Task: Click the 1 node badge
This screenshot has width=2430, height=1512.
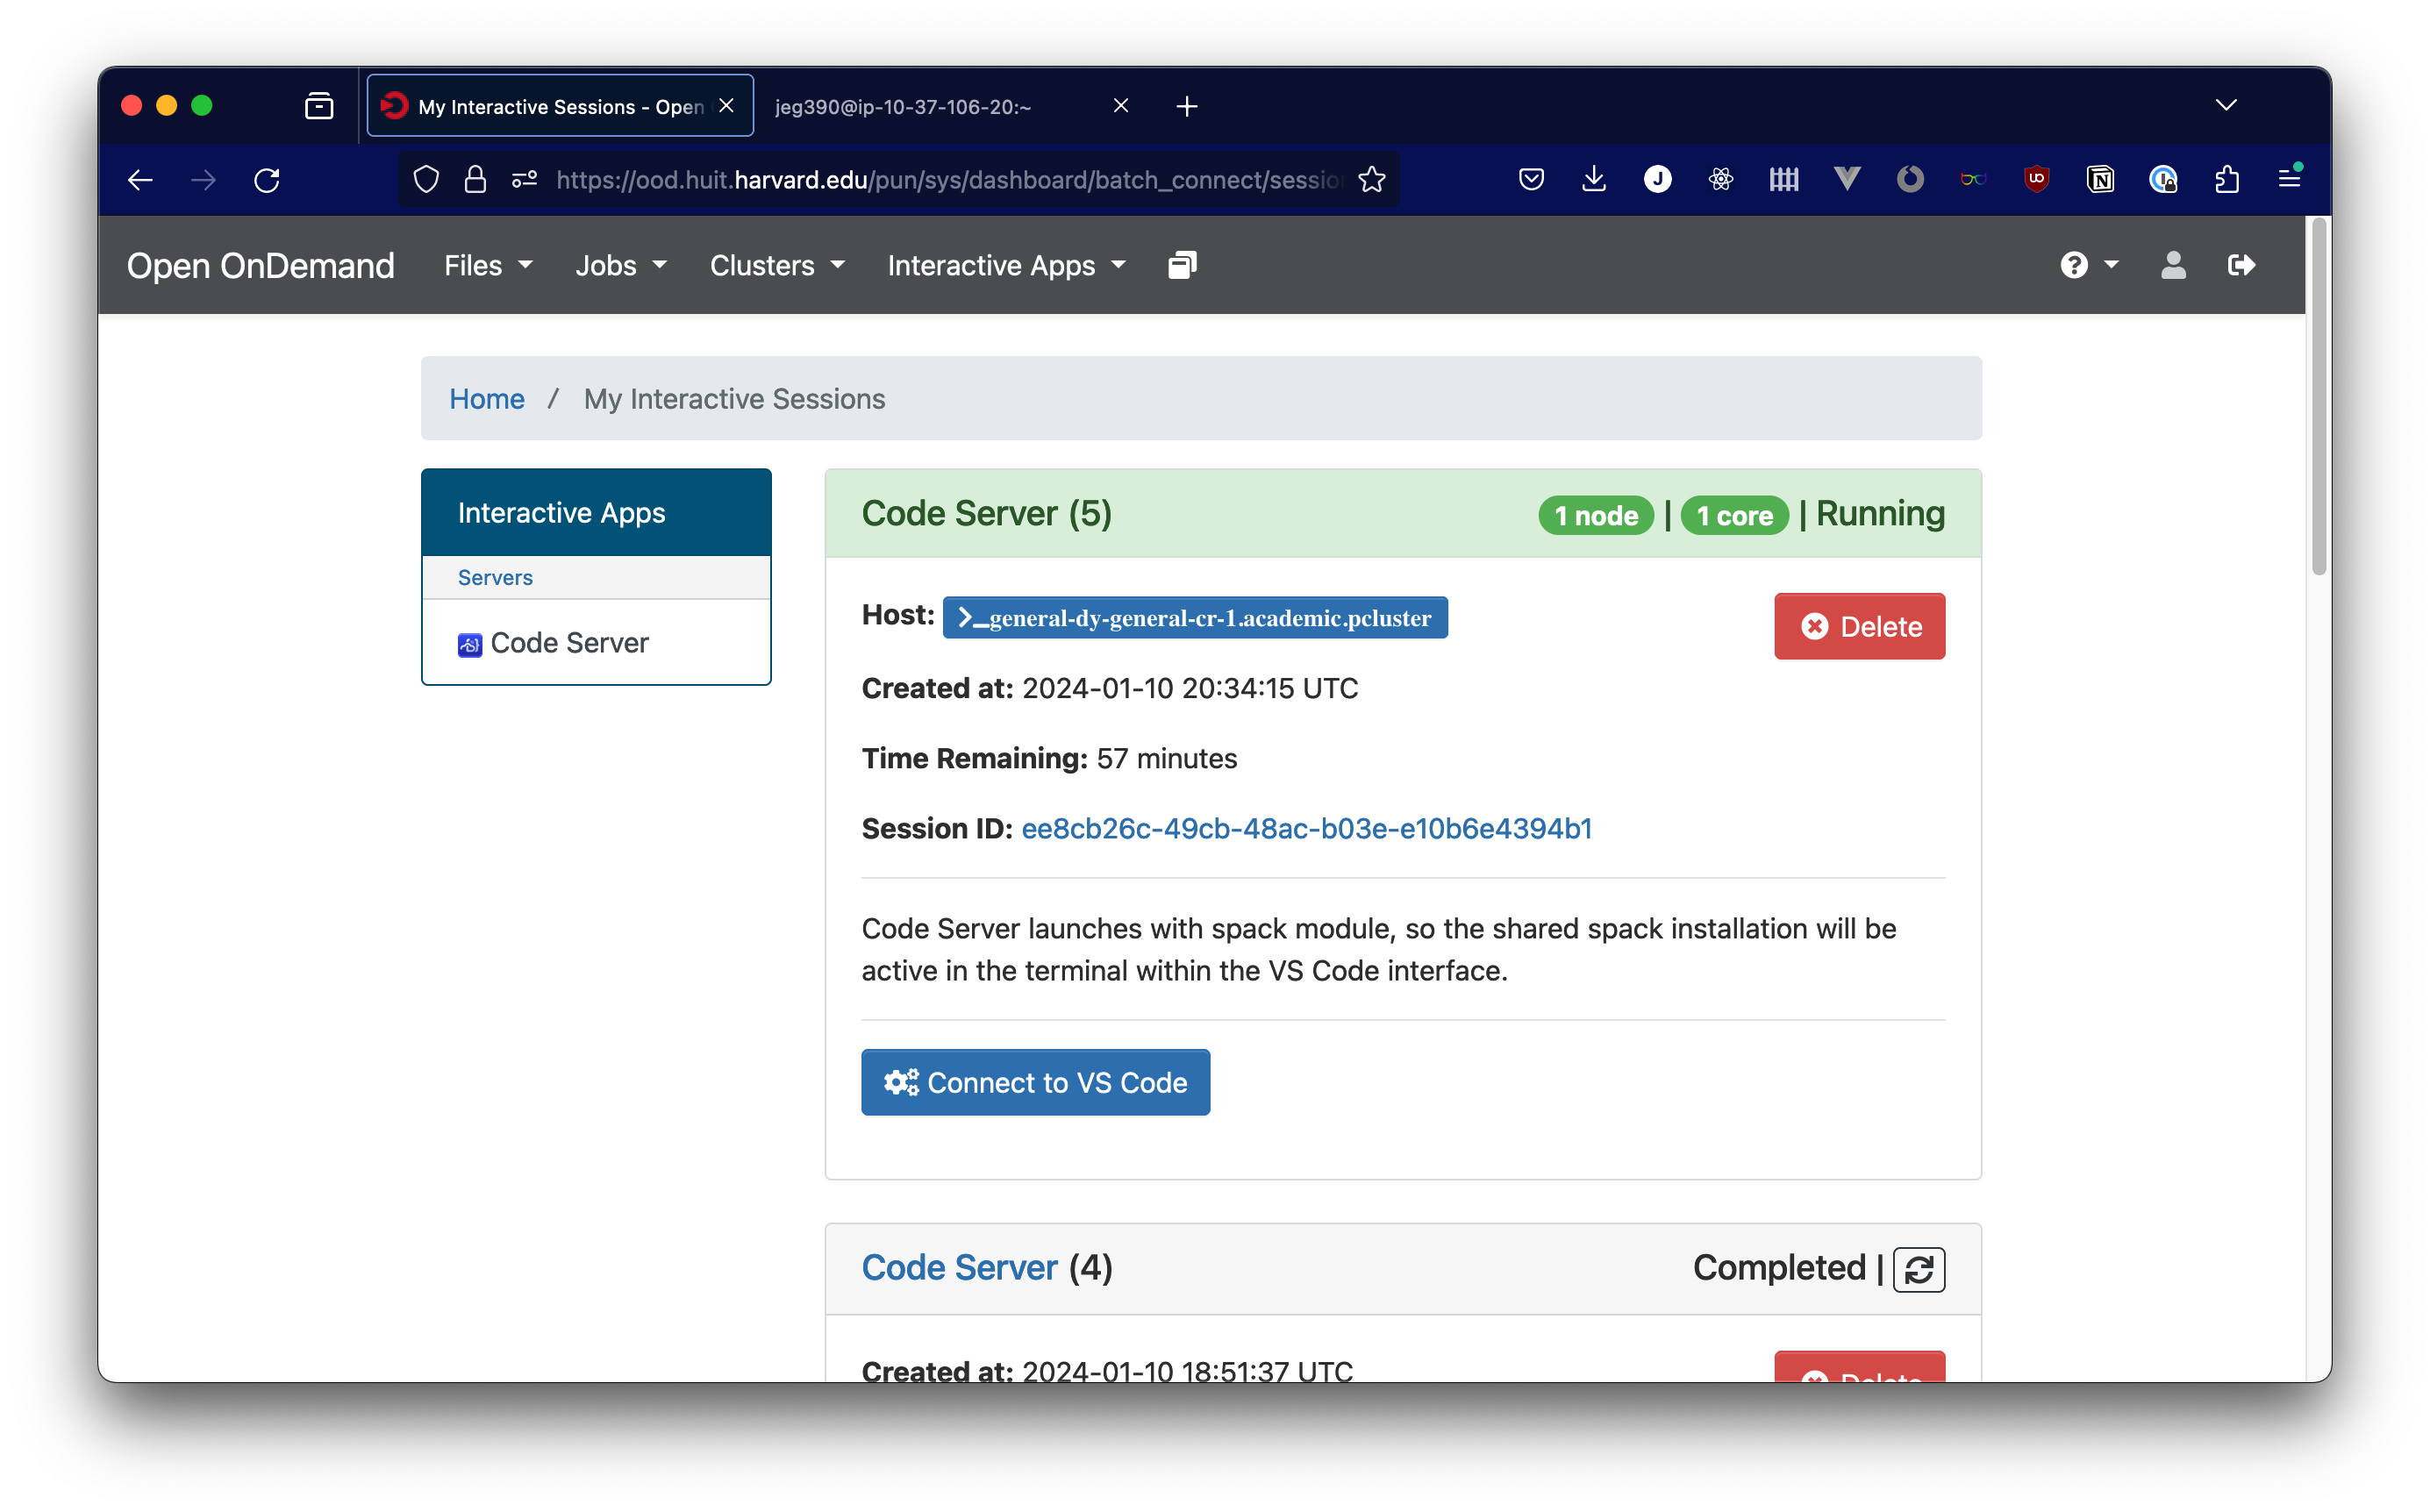Action: click(x=1595, y=516)
